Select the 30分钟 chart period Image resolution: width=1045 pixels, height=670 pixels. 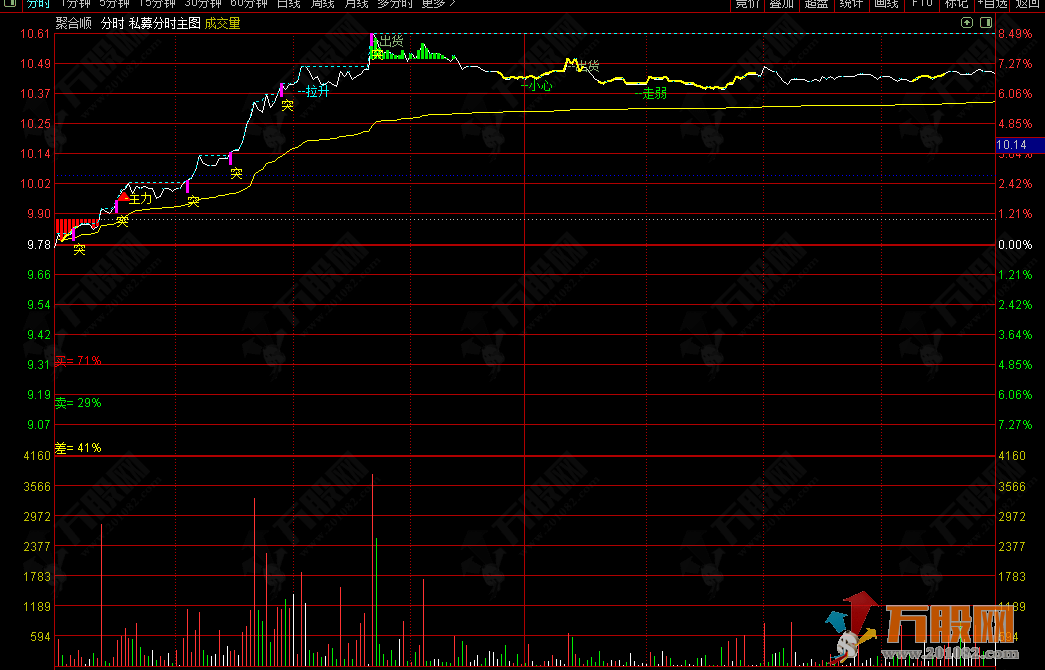(203, 4)
